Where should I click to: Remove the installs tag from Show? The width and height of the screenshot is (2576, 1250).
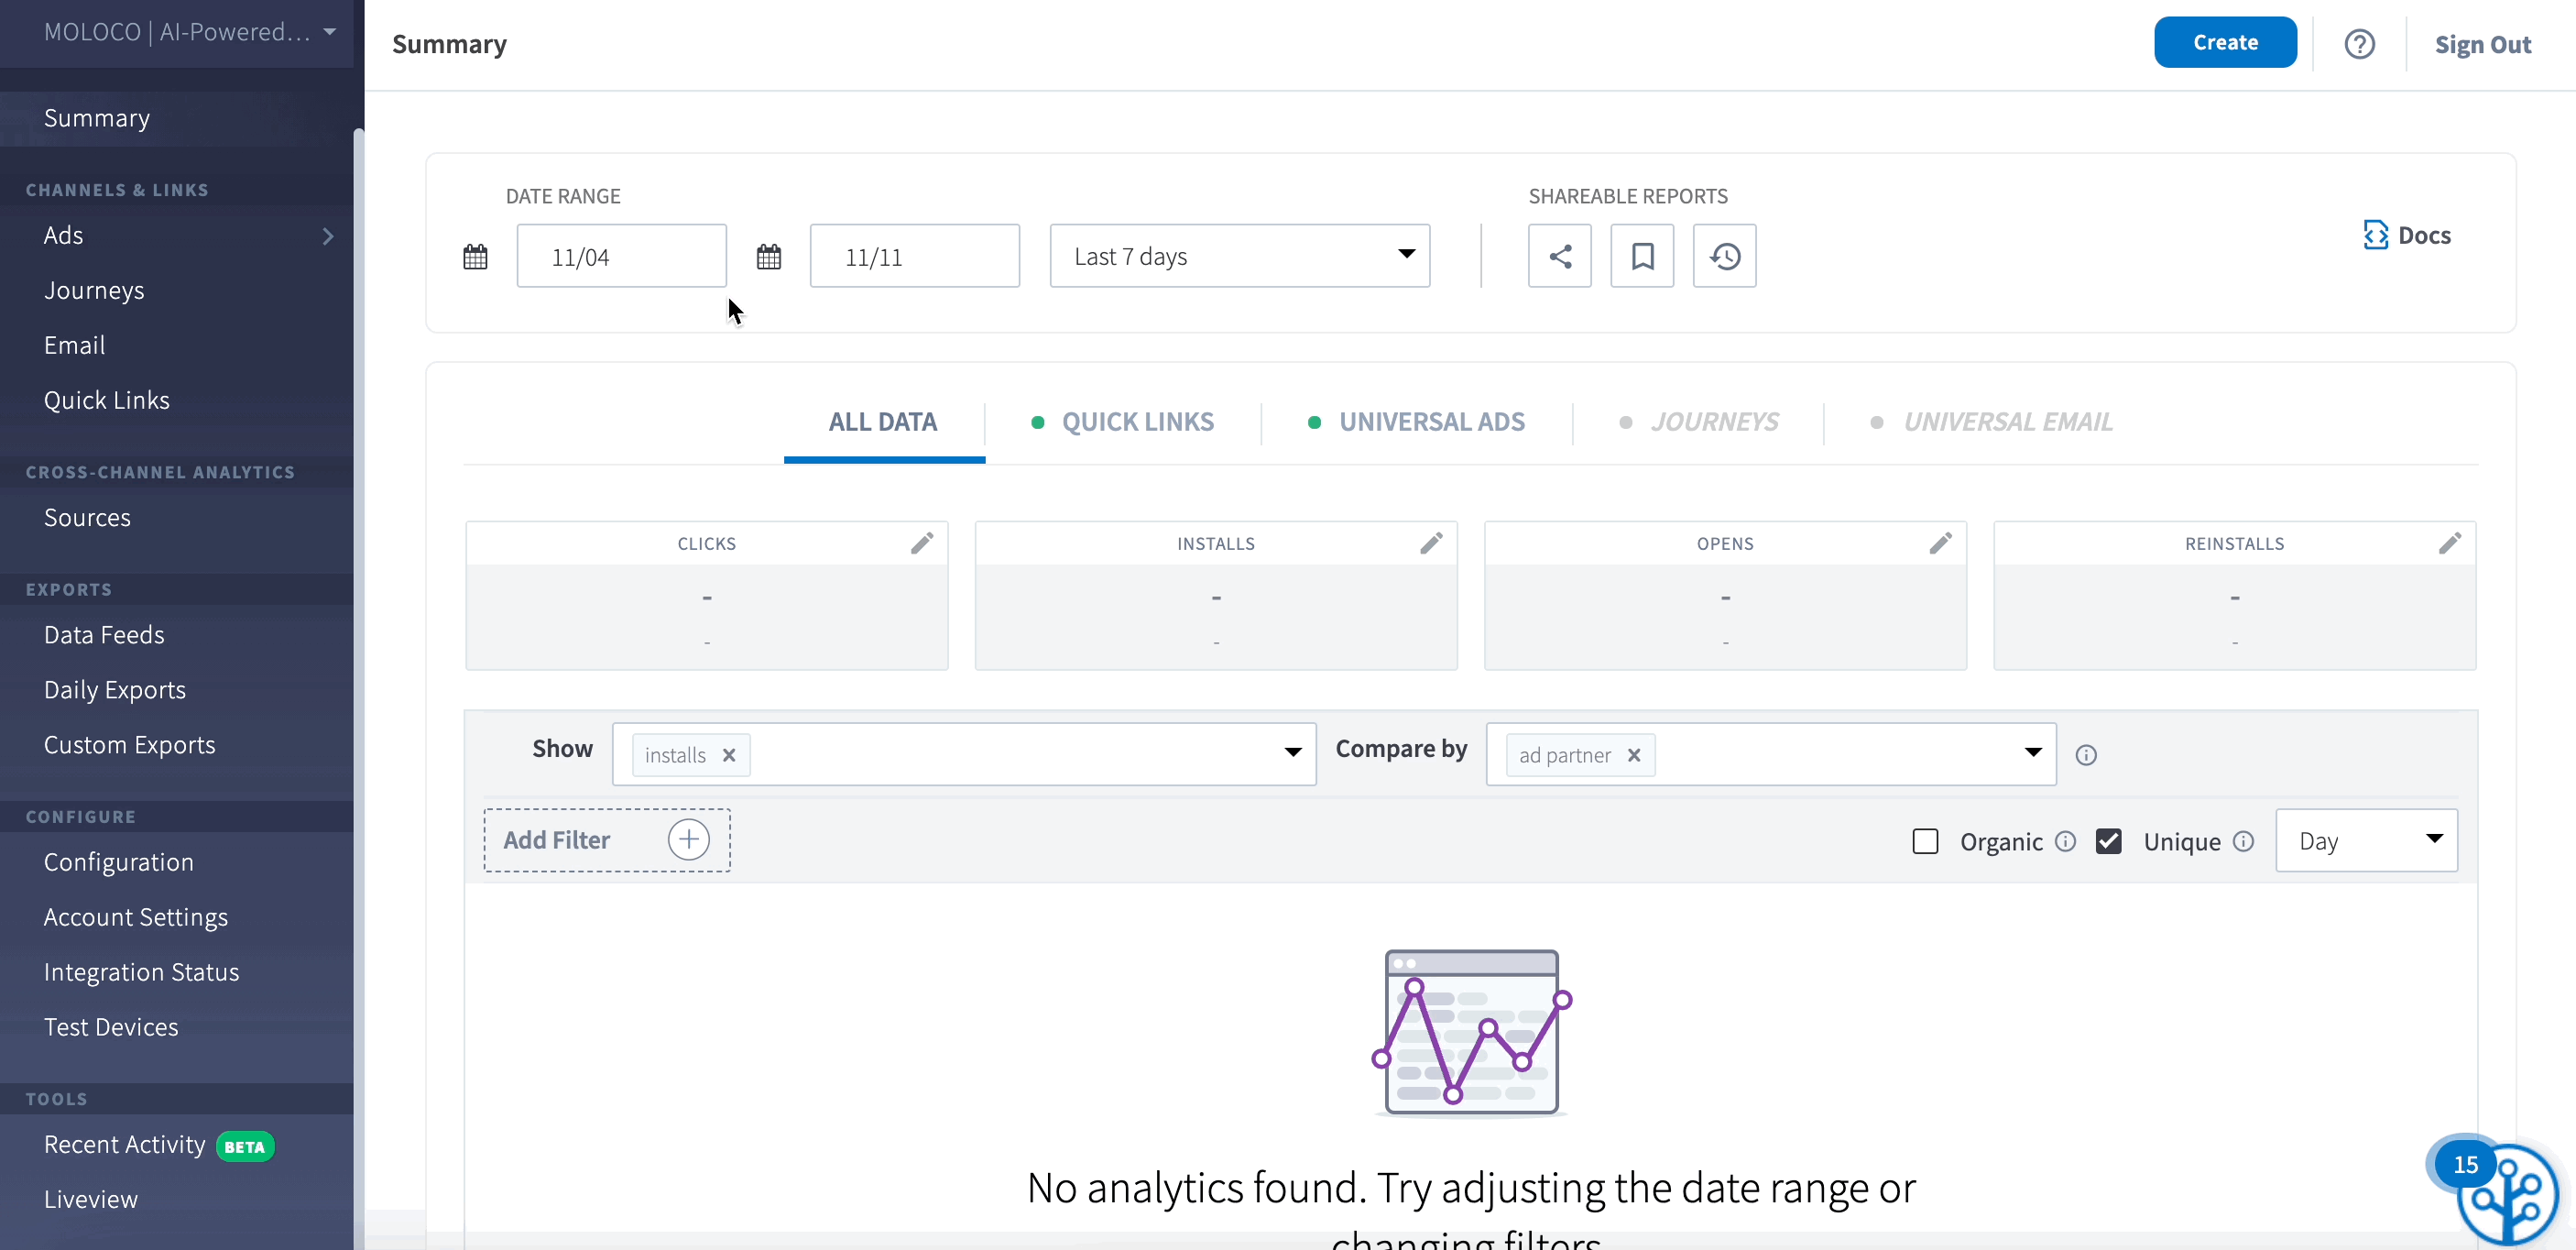coord(729,755)
